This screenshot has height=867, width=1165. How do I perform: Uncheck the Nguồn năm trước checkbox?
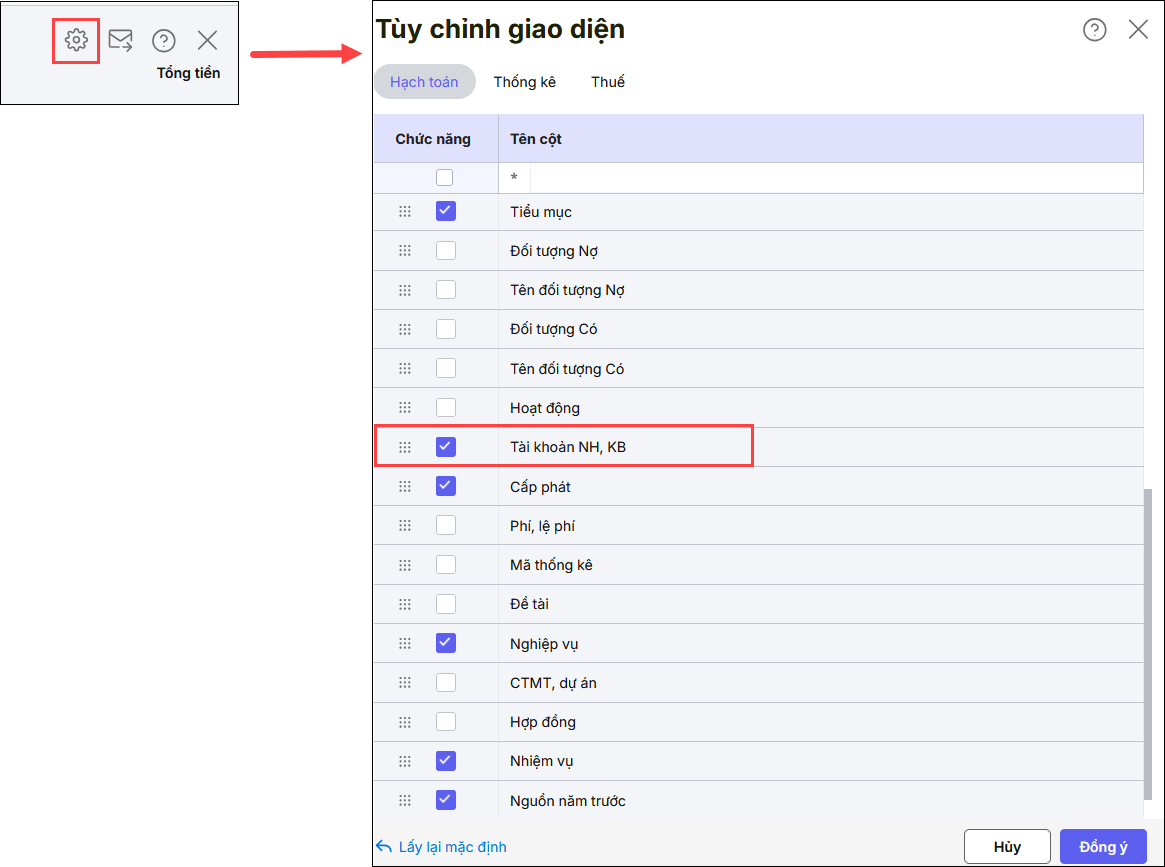coord(446,800)
